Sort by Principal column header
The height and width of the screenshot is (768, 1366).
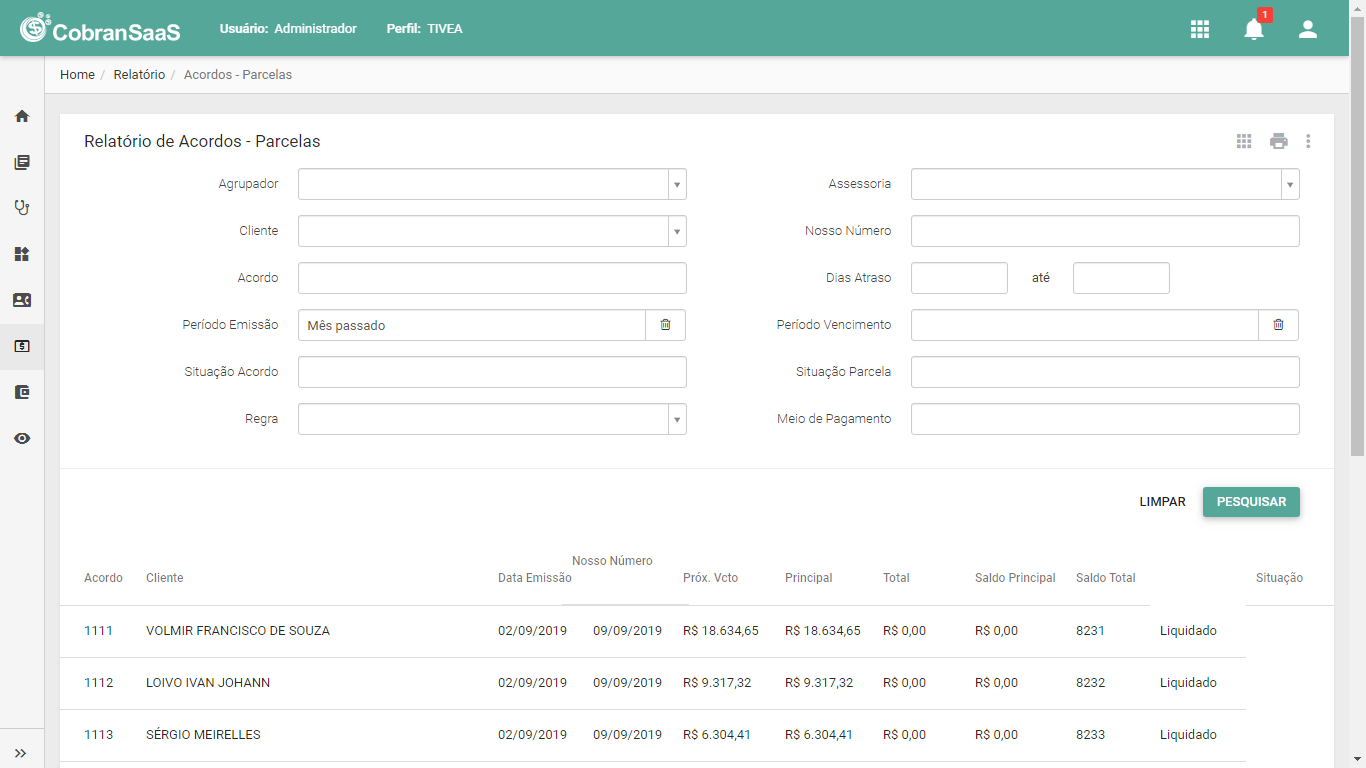[x=808, y=578]
